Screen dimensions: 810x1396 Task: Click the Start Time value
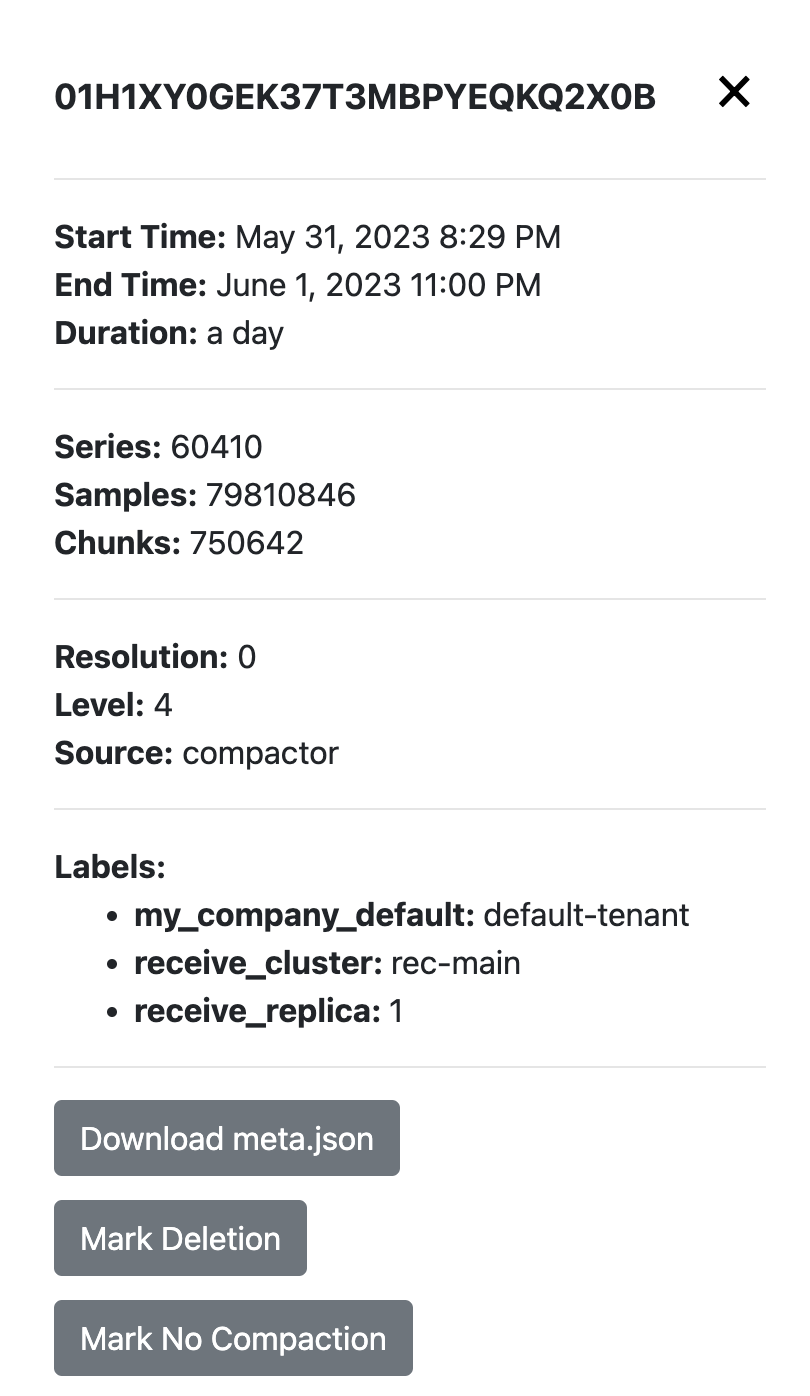(x=396, y=237)
